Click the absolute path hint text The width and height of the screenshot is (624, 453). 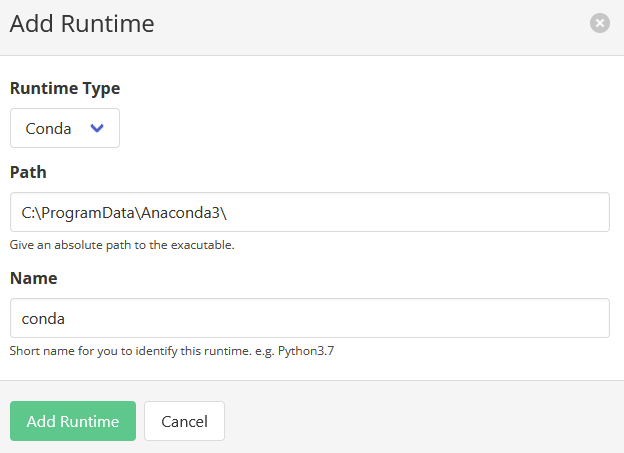coord(122,244)
